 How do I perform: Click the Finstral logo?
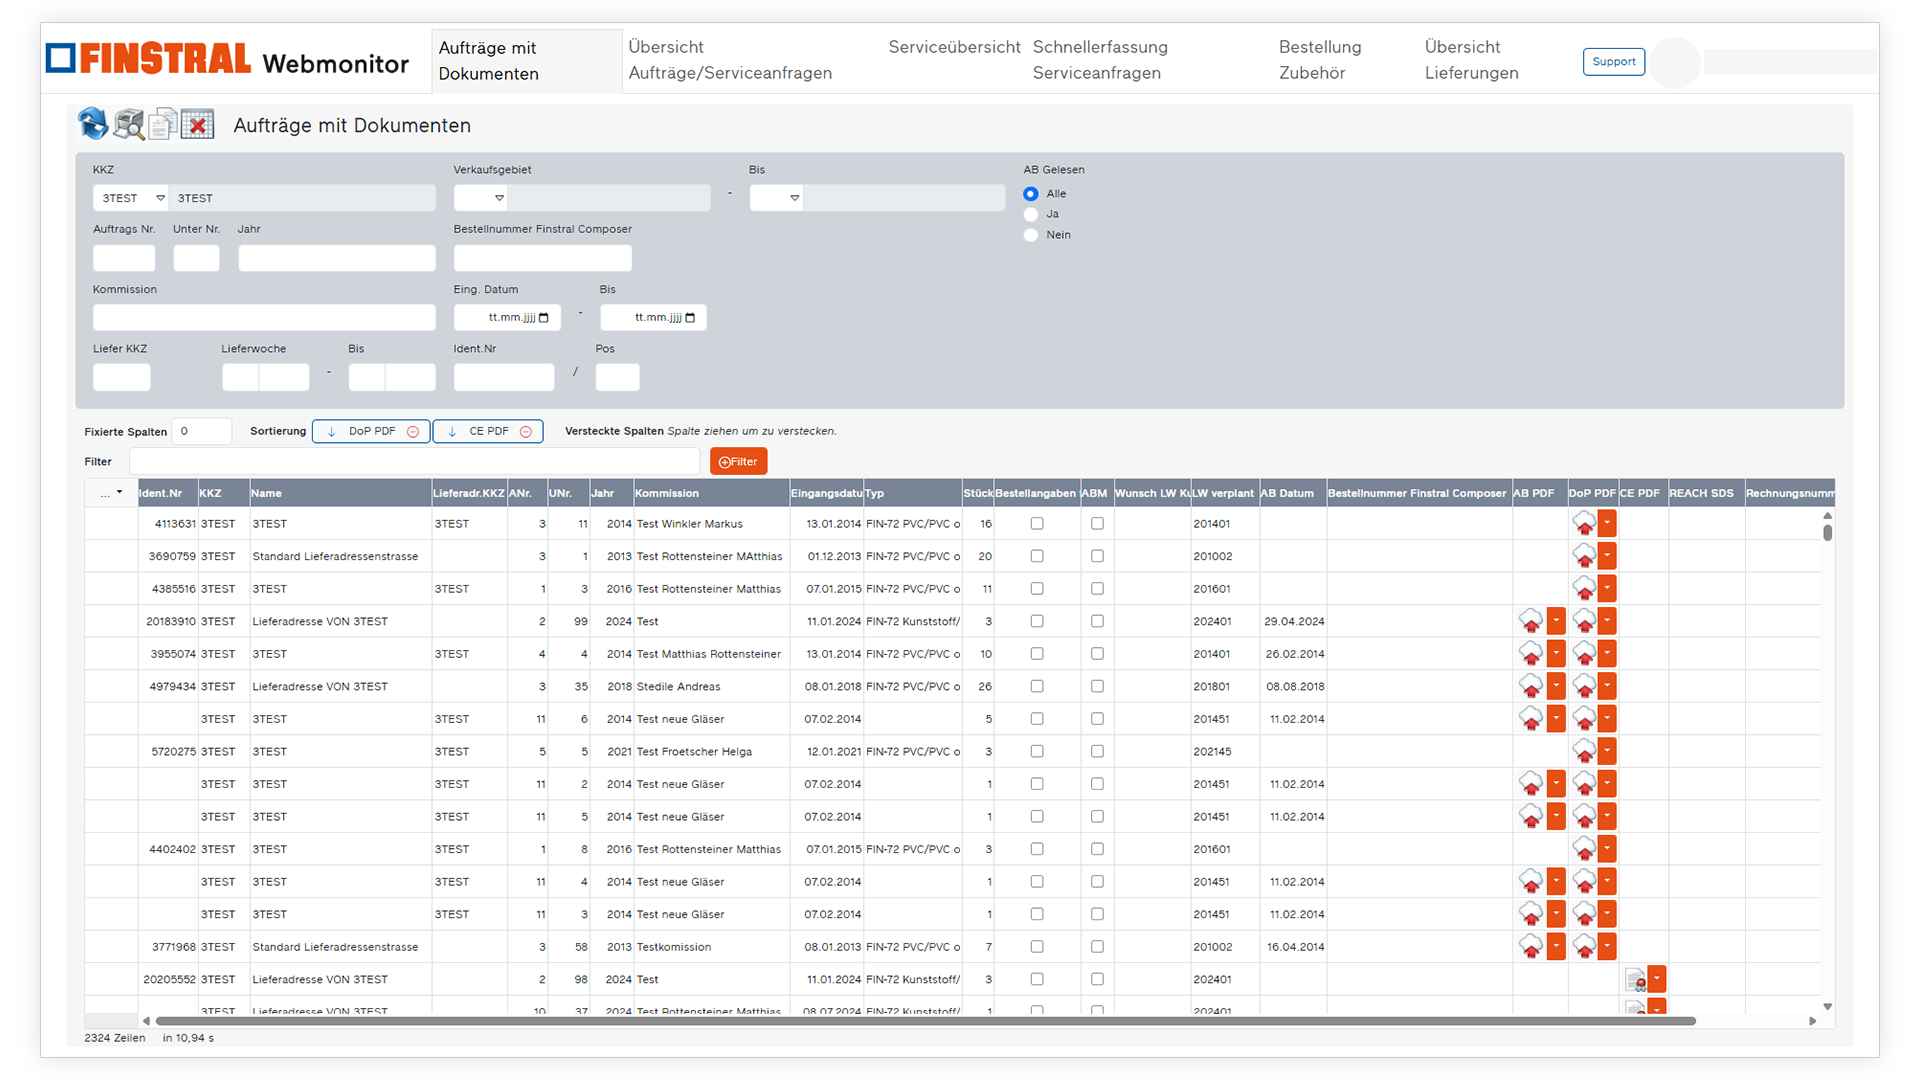[148, 59]
